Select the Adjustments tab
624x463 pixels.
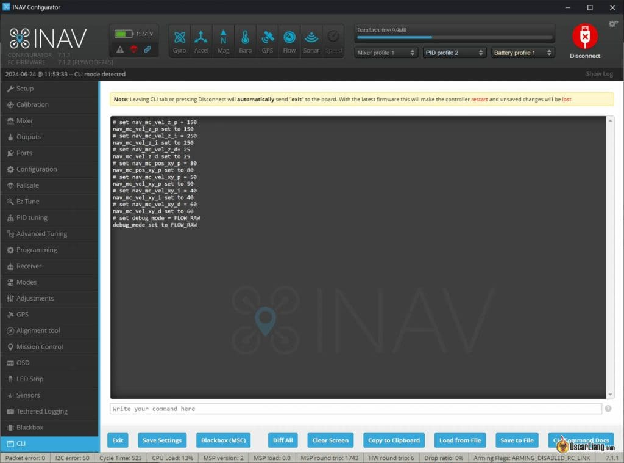click(x=49, y=298)
